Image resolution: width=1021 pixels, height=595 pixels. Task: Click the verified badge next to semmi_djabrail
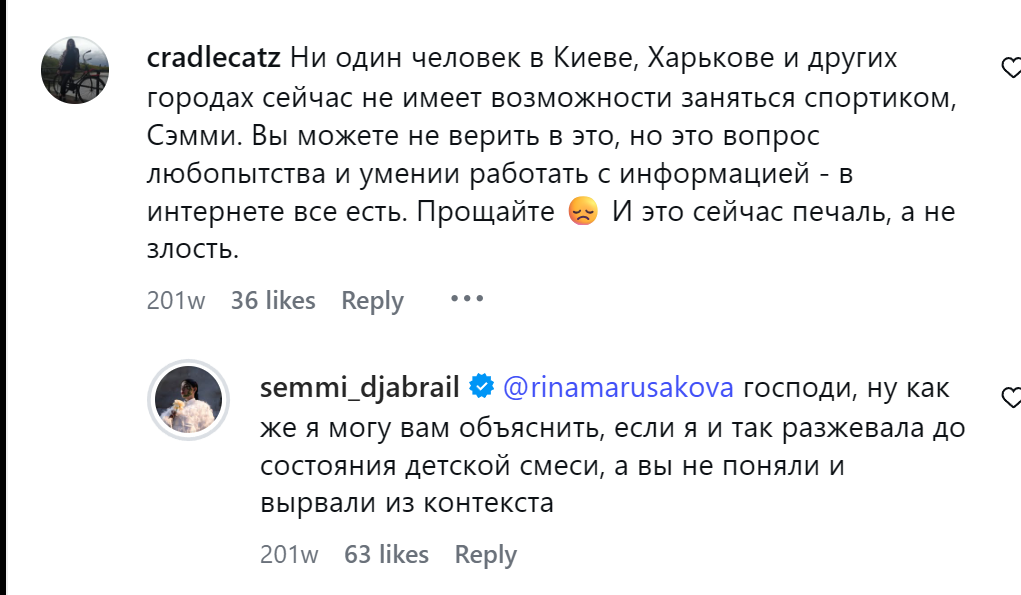point(481,387)
